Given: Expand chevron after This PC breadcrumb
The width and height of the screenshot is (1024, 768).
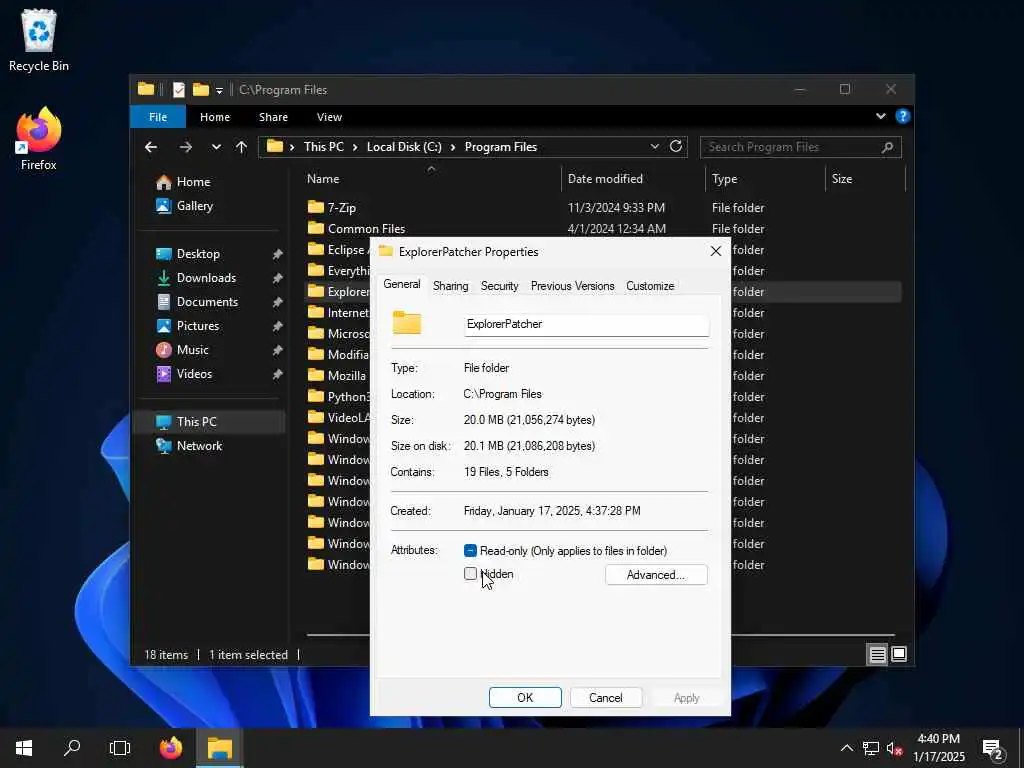Looking at the screenshot, I should [355, 147].
